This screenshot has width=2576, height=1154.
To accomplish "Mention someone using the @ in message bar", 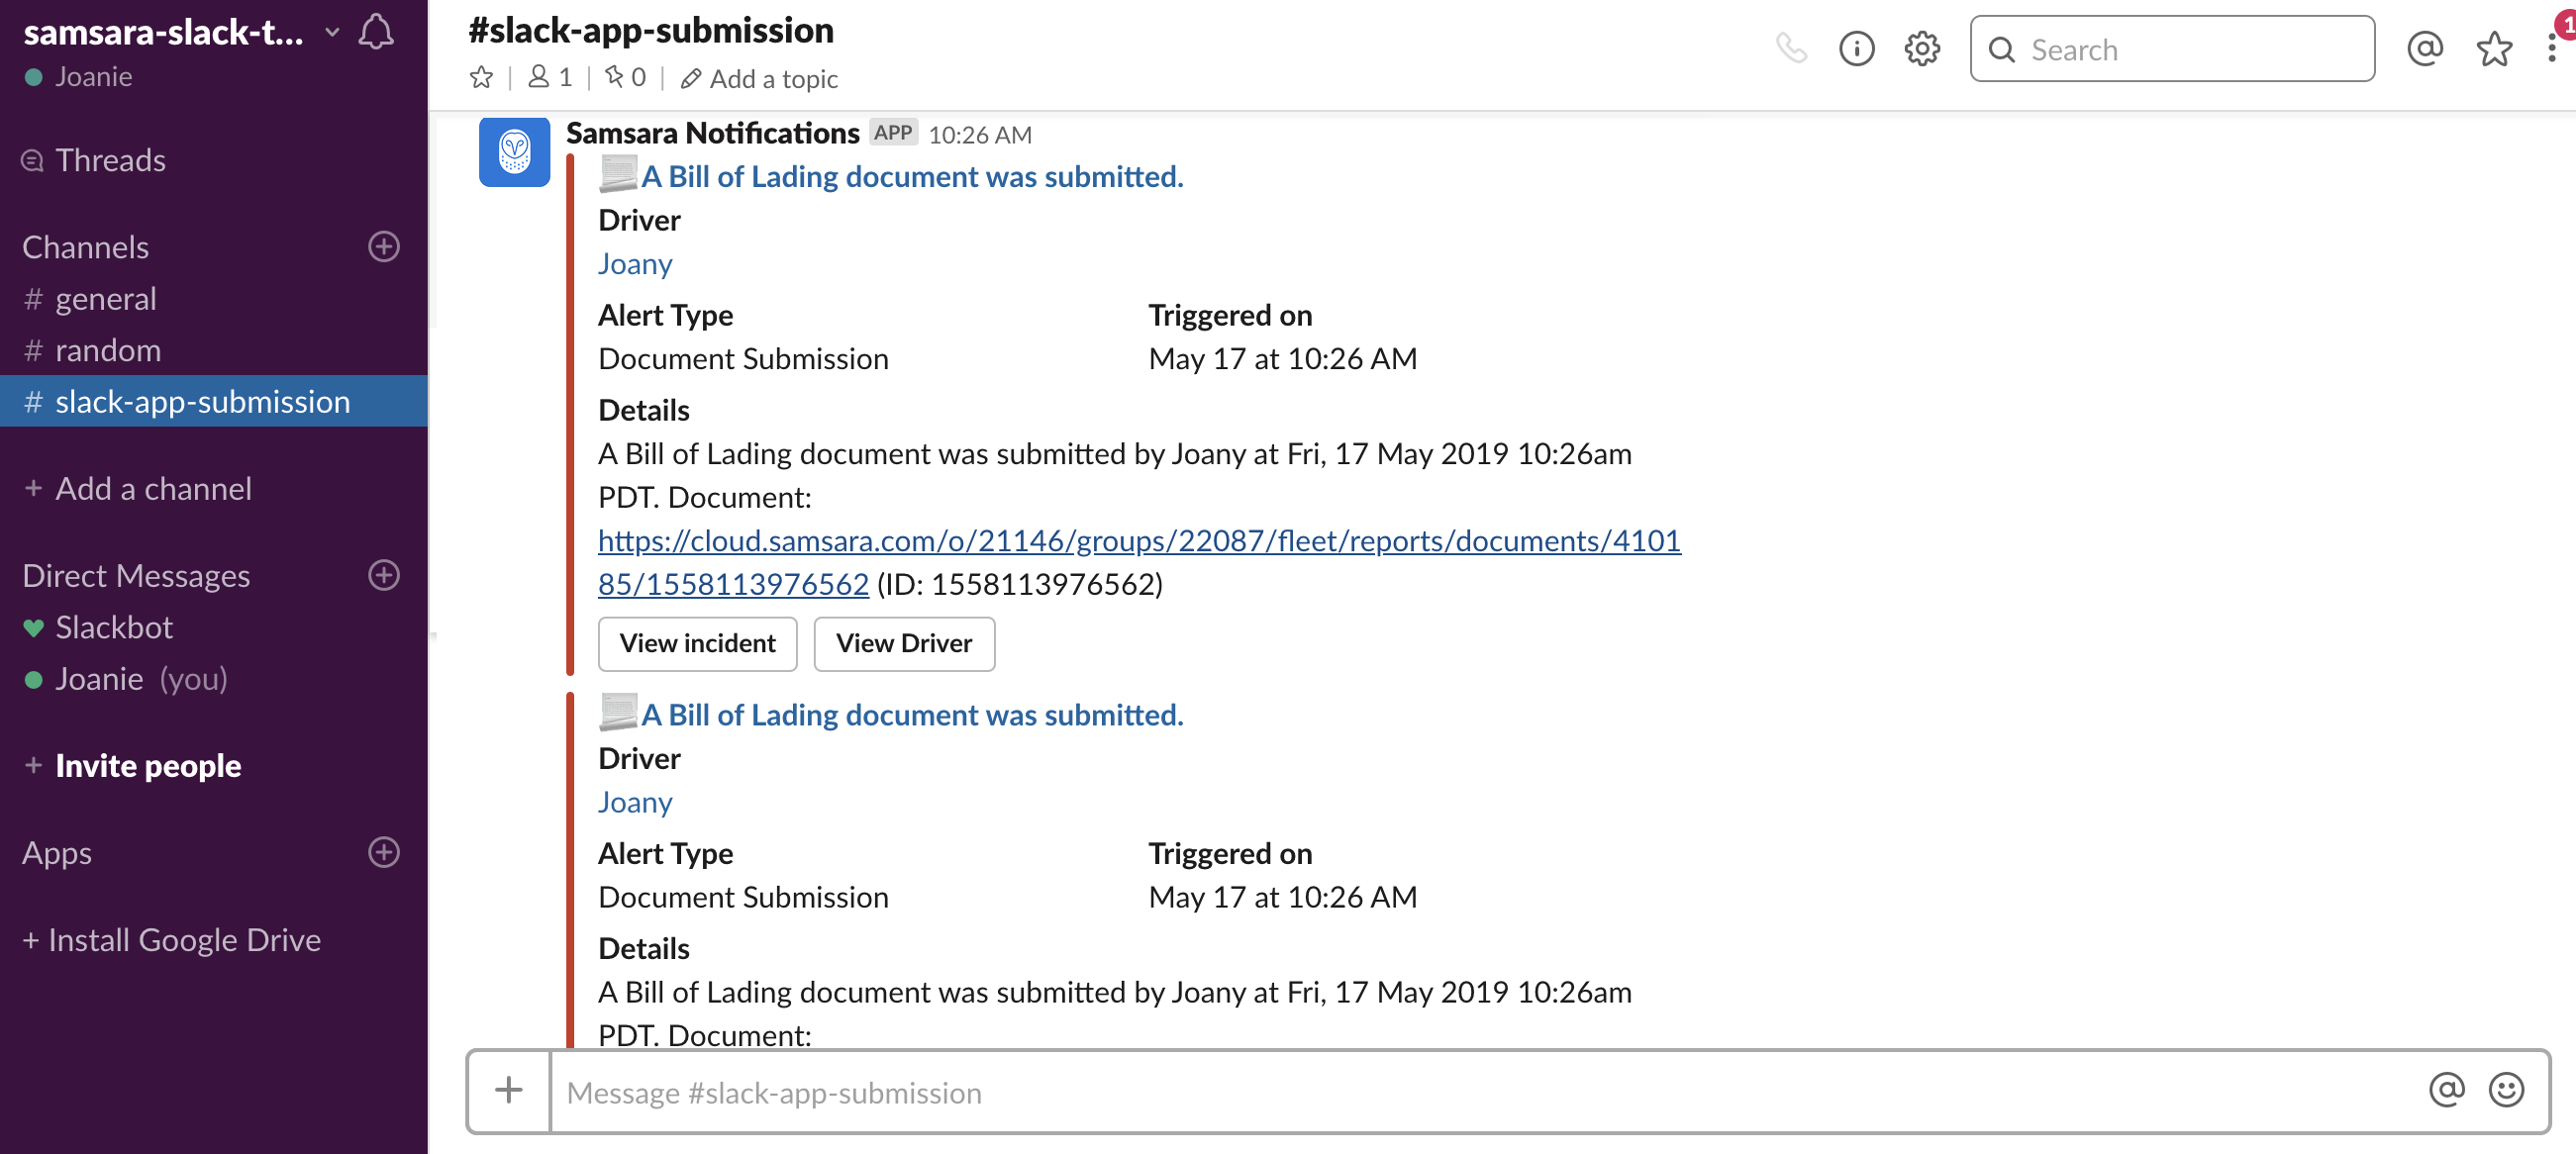I will 2446,1091.
